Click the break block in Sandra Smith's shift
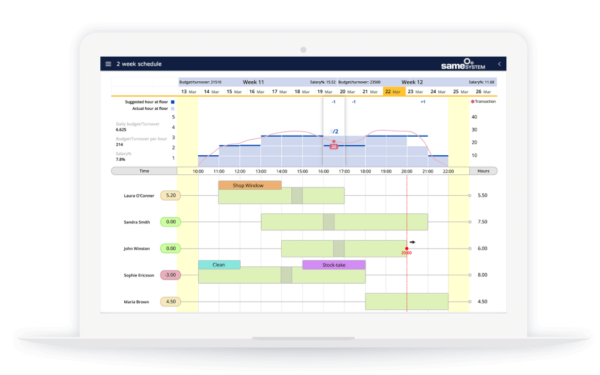 329,222
